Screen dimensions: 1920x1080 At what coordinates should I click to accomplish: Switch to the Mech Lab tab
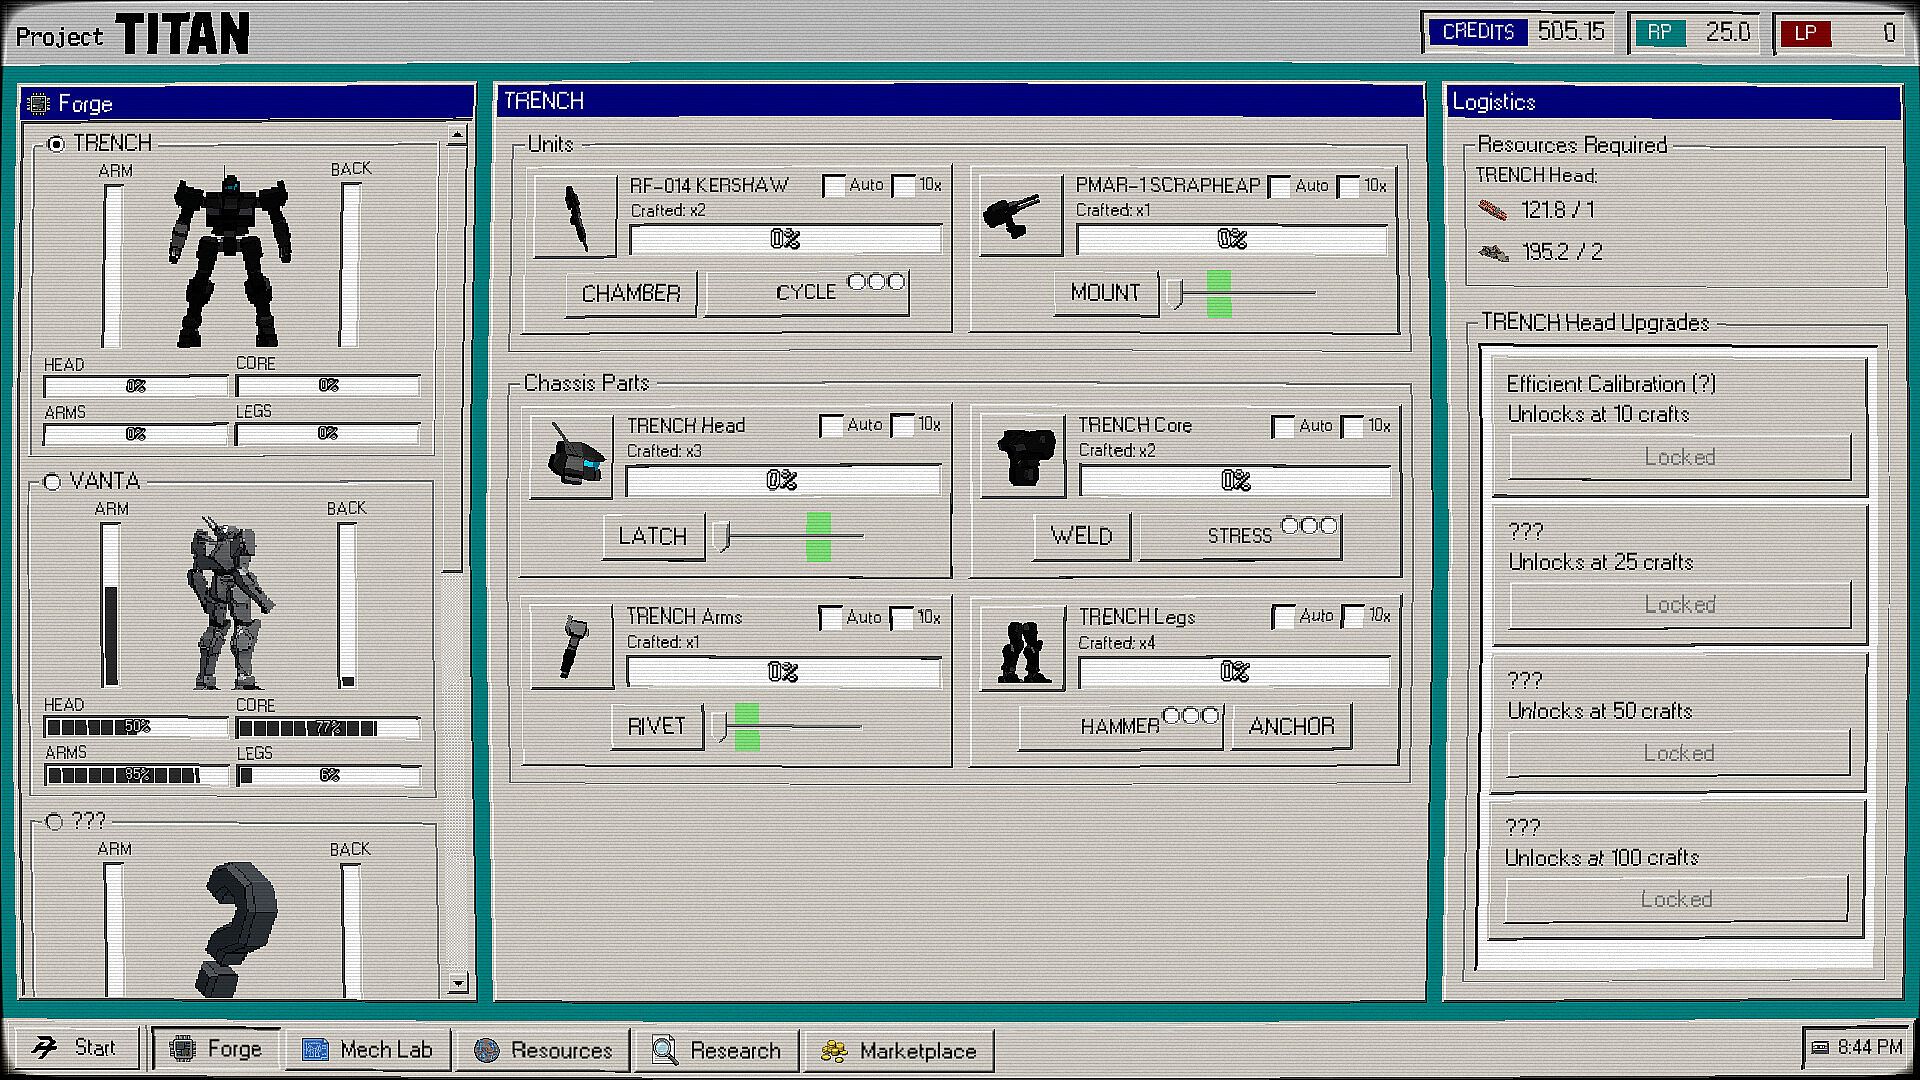tap(368, 1050)
